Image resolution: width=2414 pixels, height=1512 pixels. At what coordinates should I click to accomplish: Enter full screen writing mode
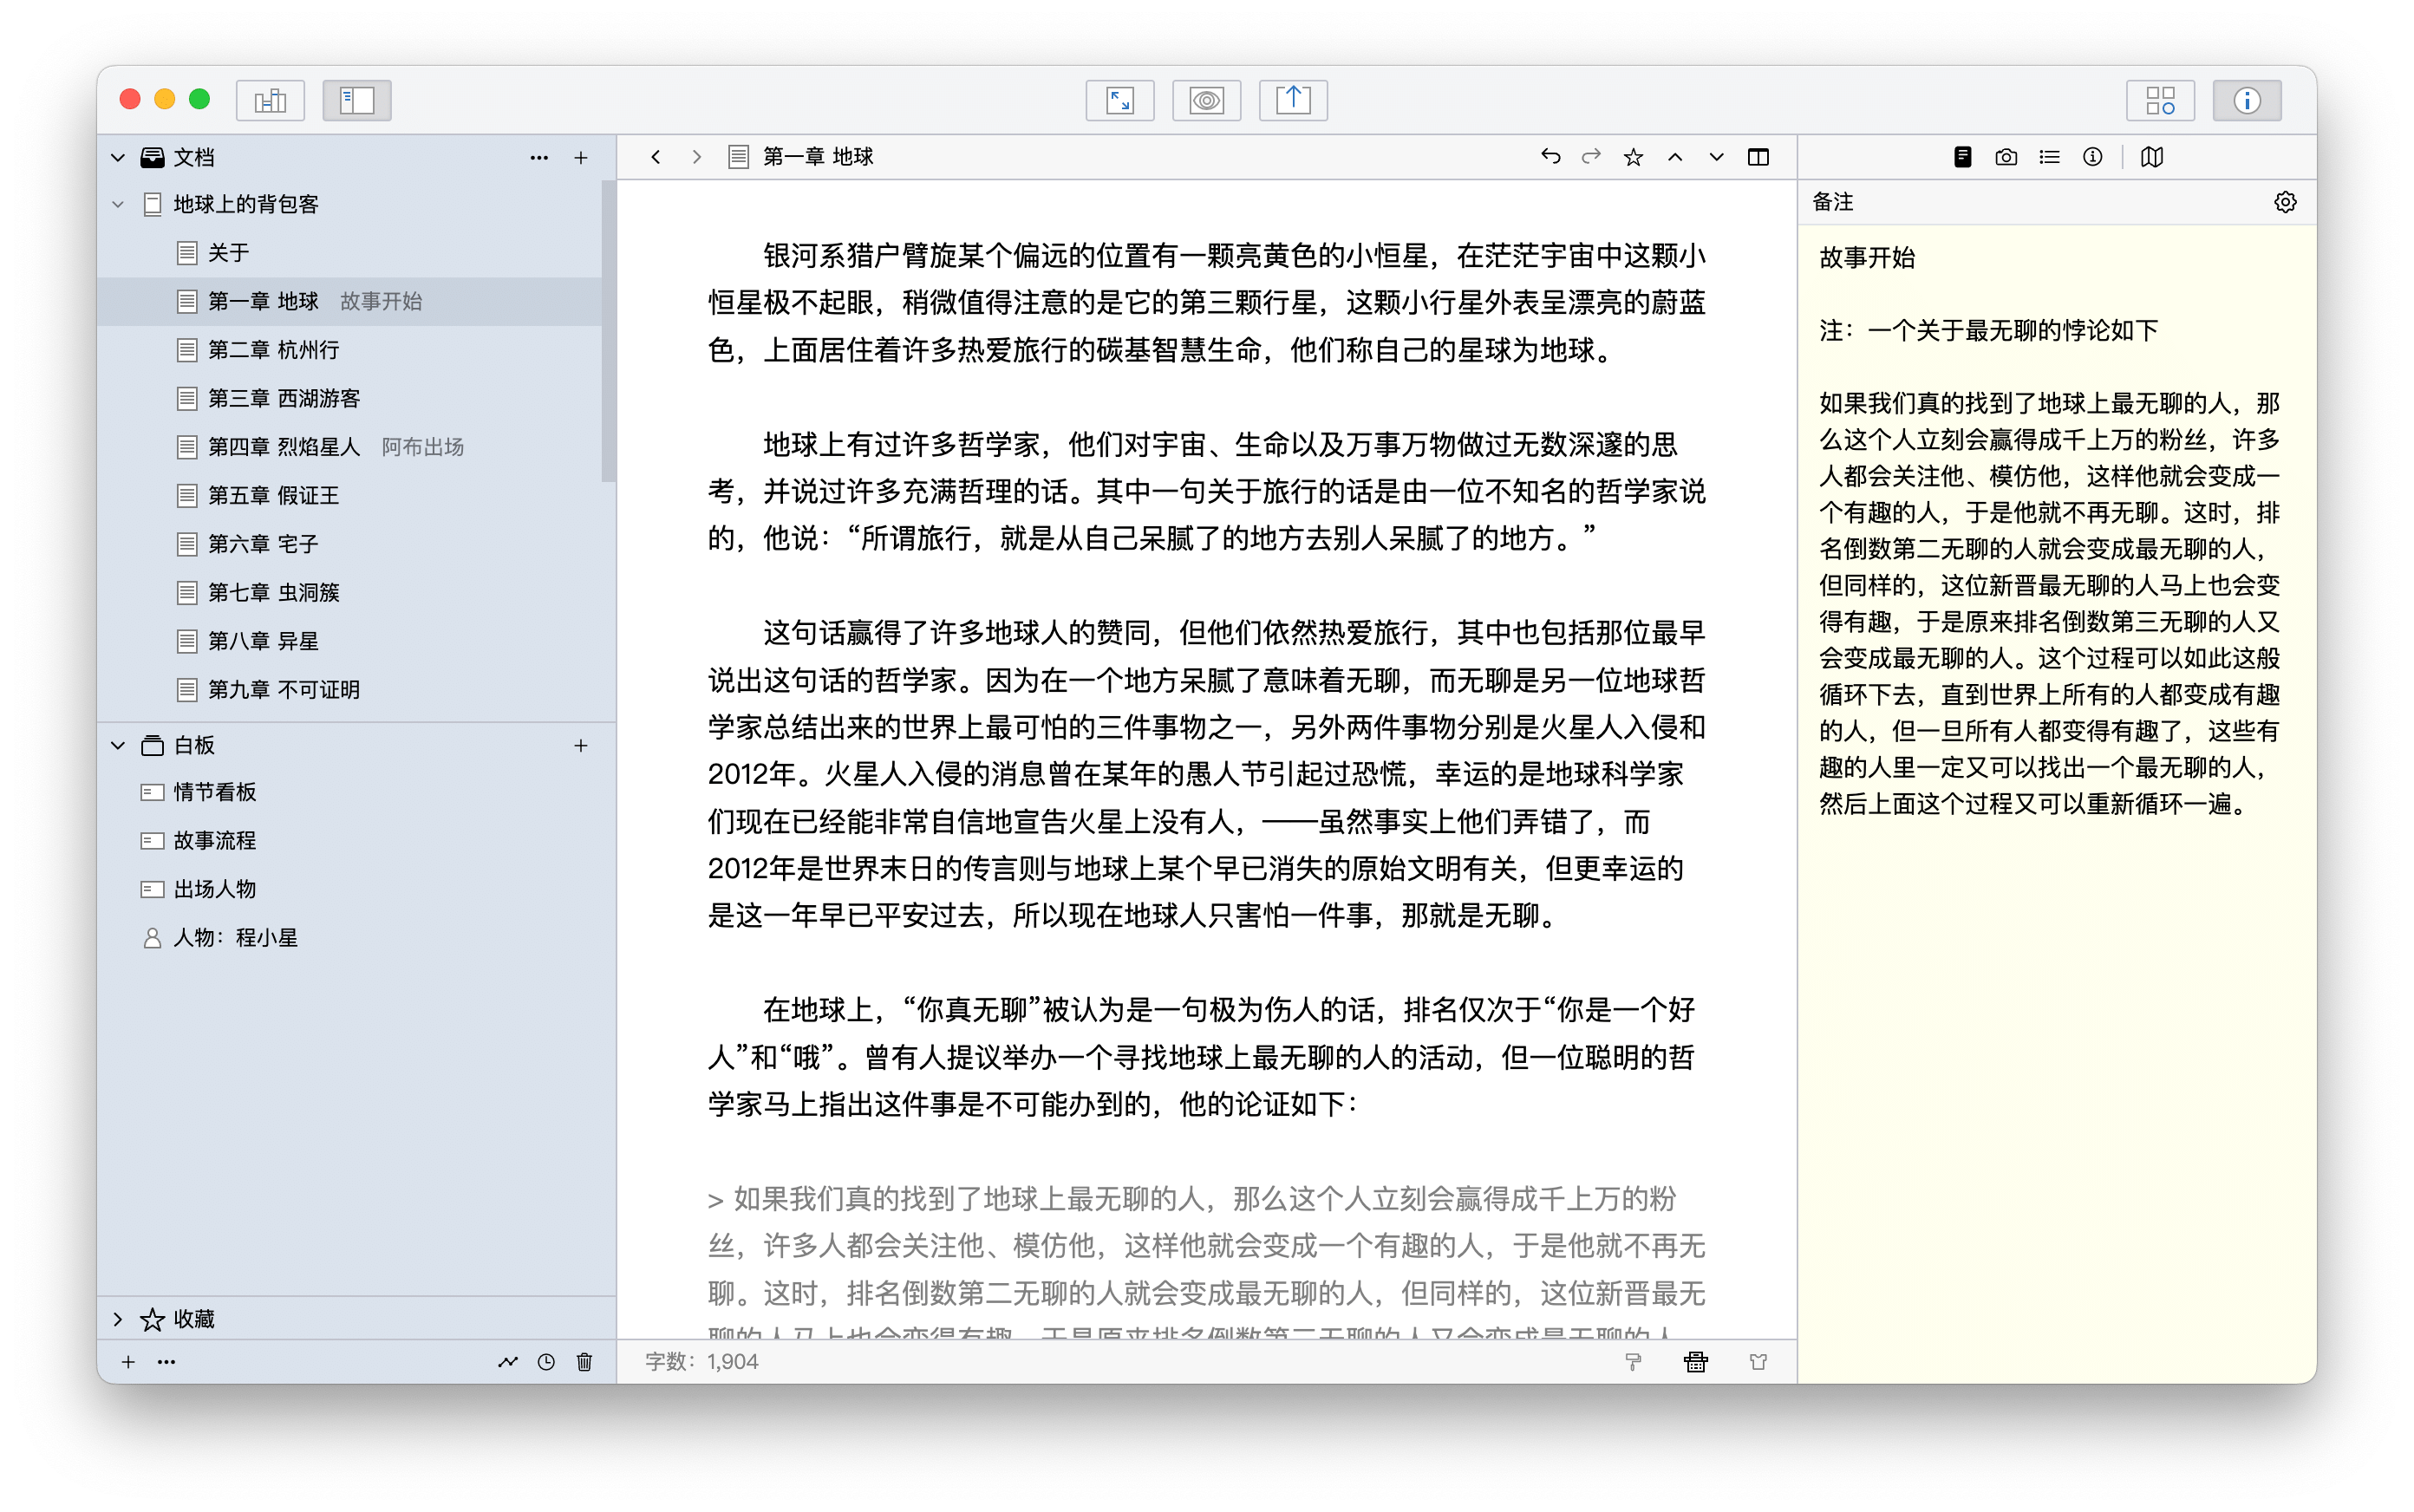click(1120, 100)
